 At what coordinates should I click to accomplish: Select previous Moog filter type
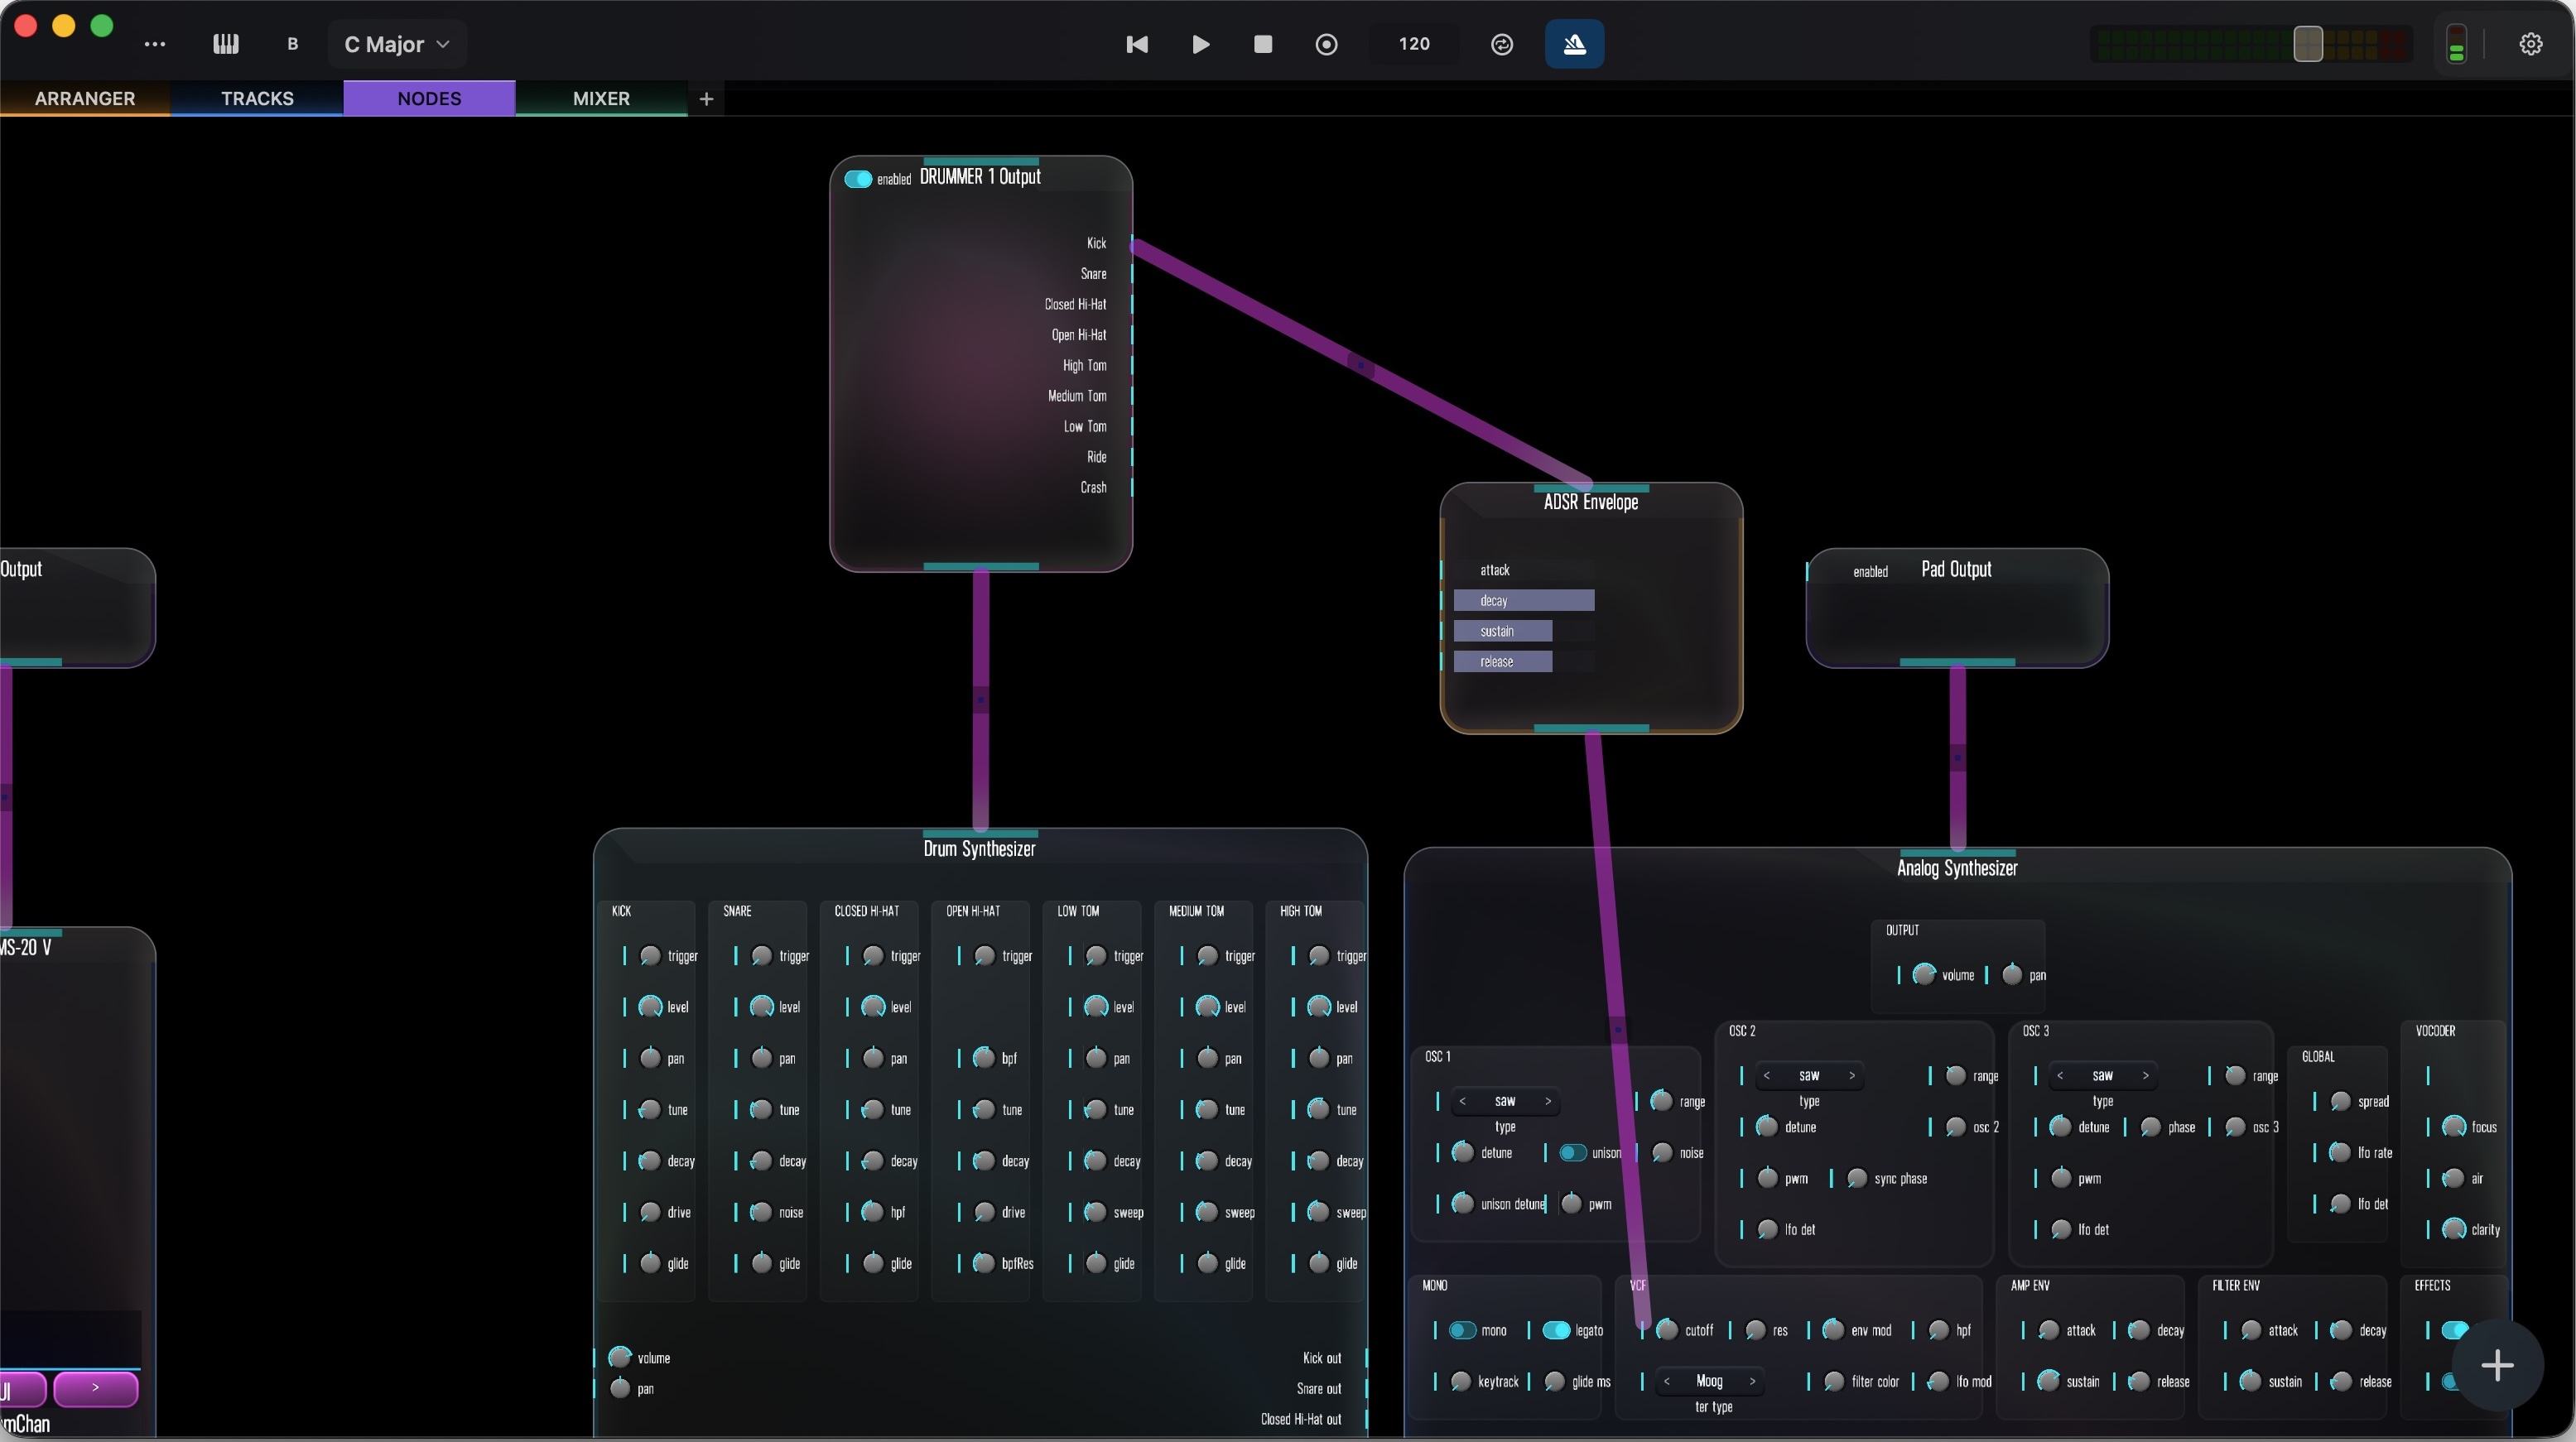pos(1666,1382)
